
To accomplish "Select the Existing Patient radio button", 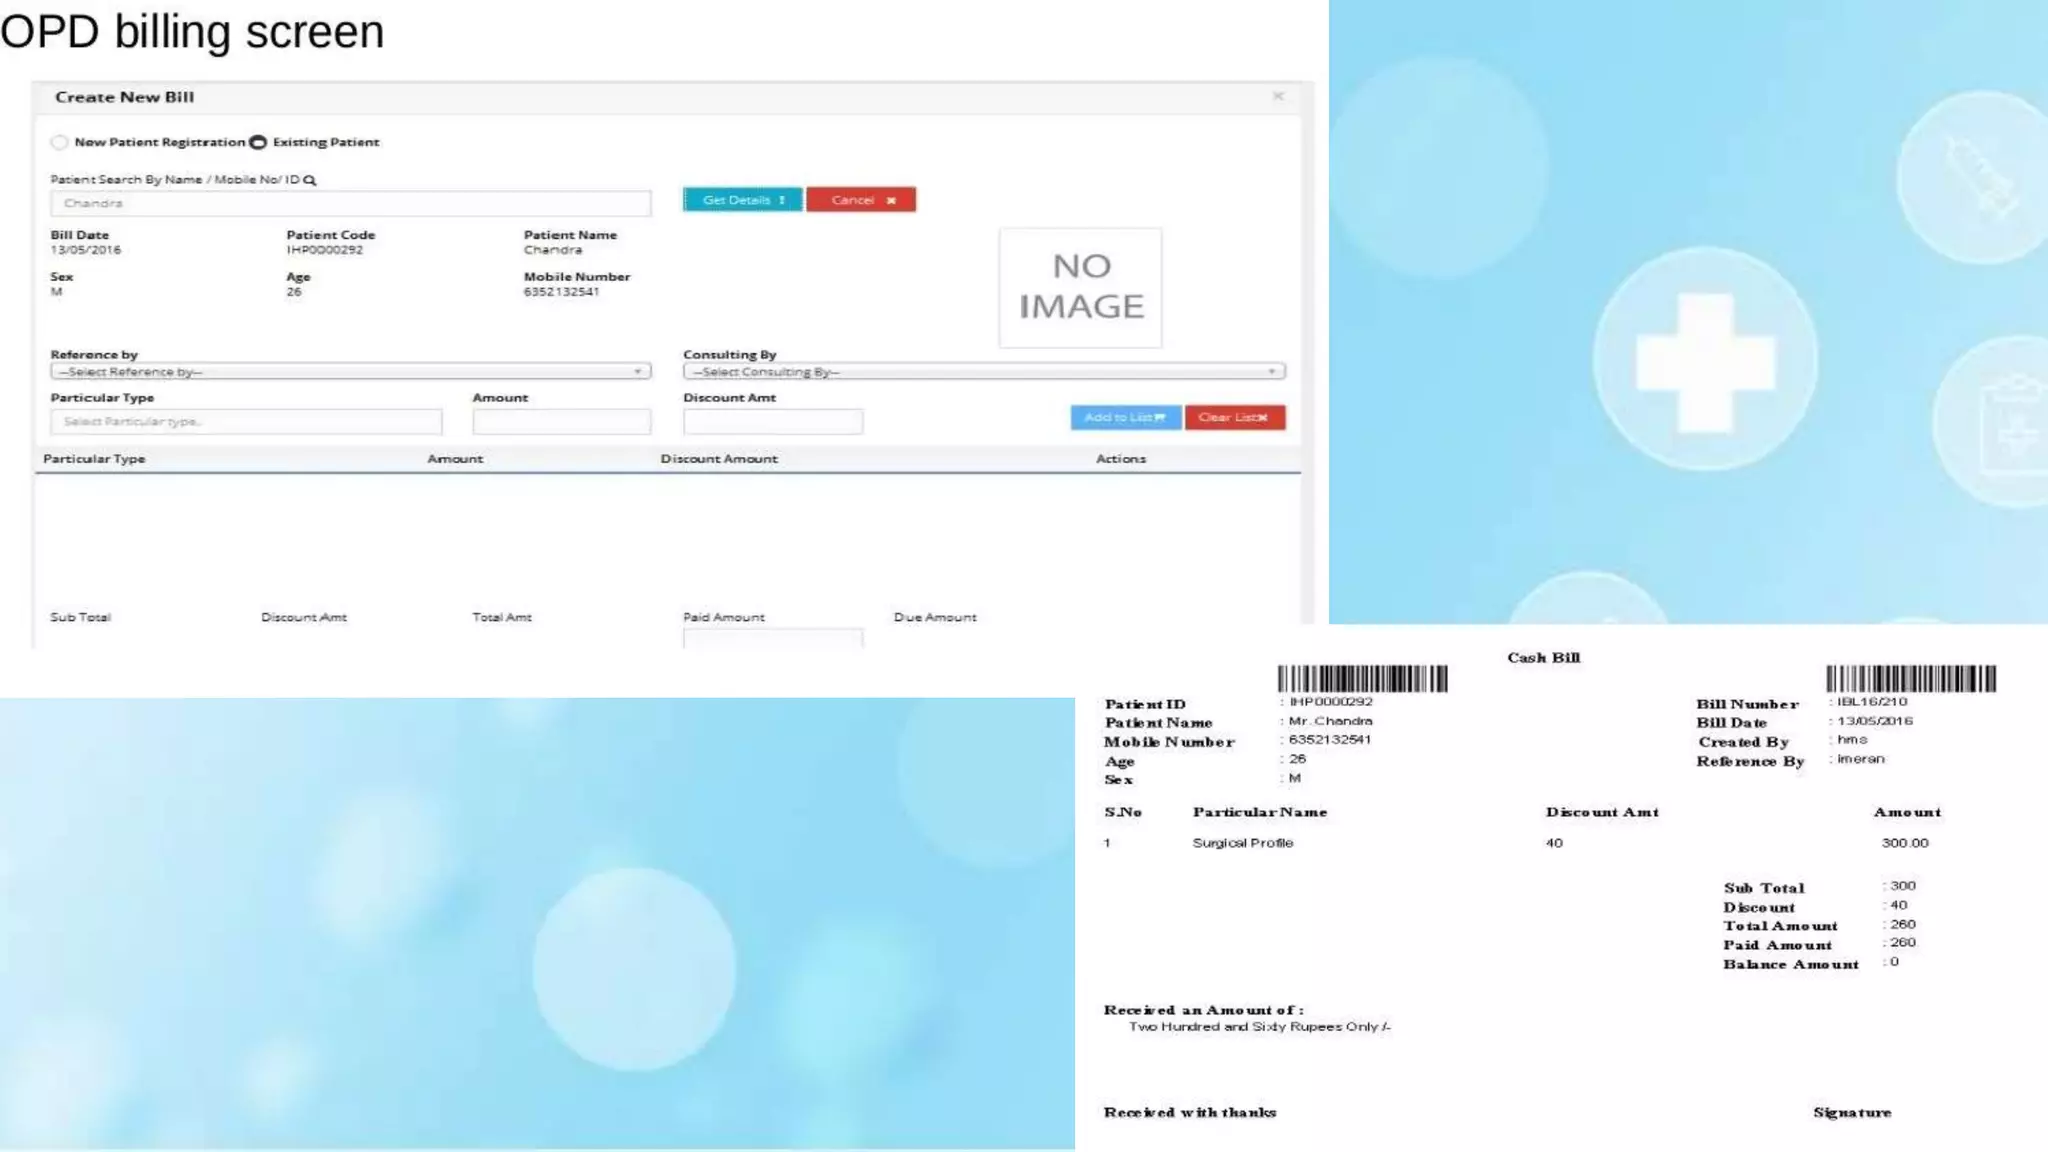I will coord(258,142).
